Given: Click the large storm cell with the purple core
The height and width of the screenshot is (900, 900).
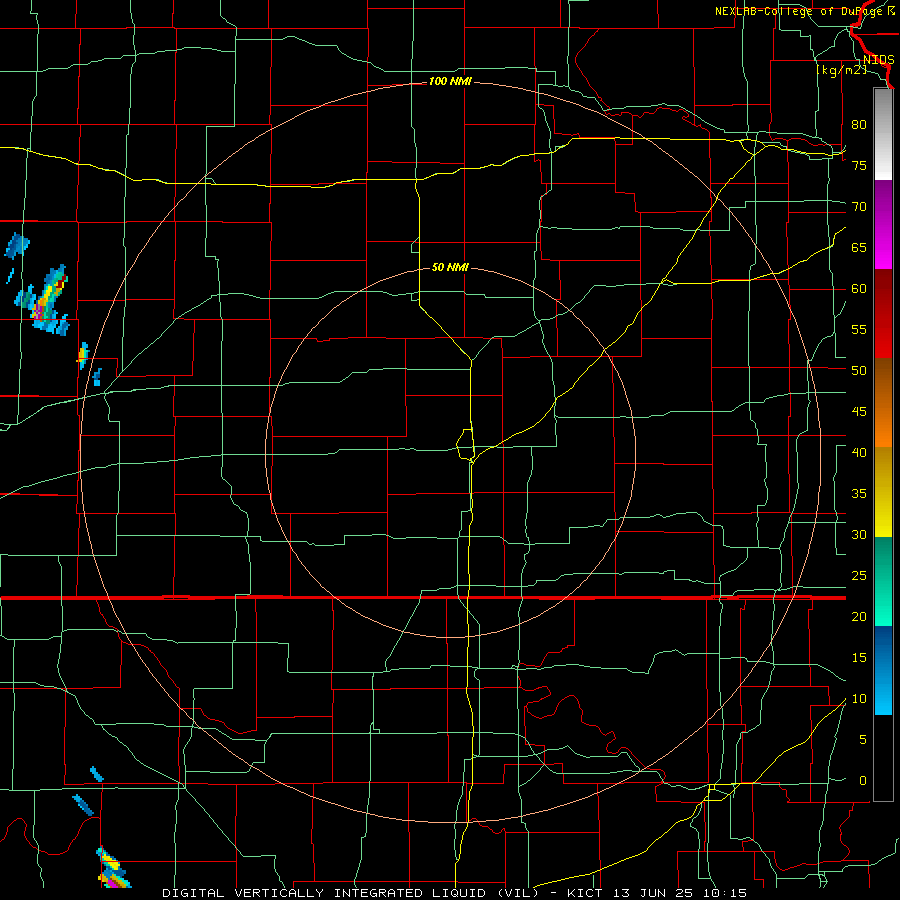Looking at the screenshot, I should click(x=44, y=301).
